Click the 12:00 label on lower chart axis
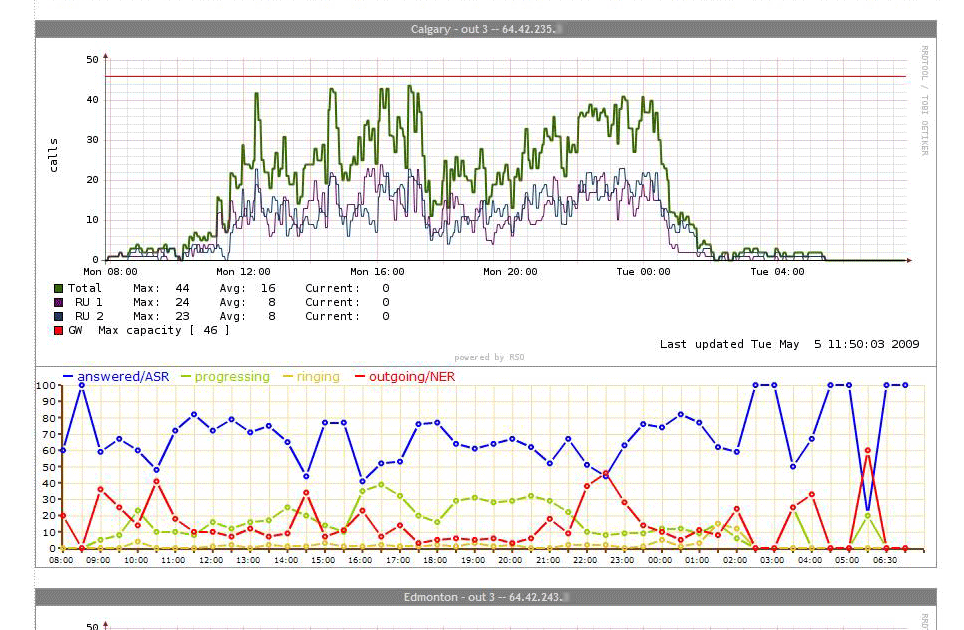 tap(211, 562)
